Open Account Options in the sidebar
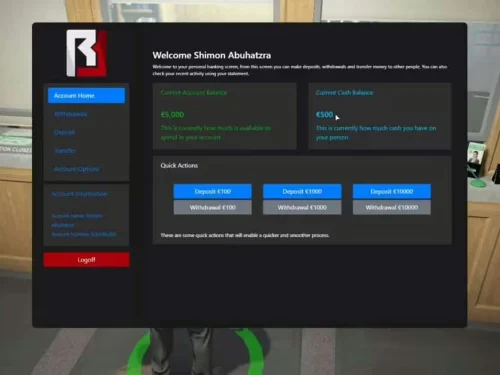 click(x=77, y=169)
